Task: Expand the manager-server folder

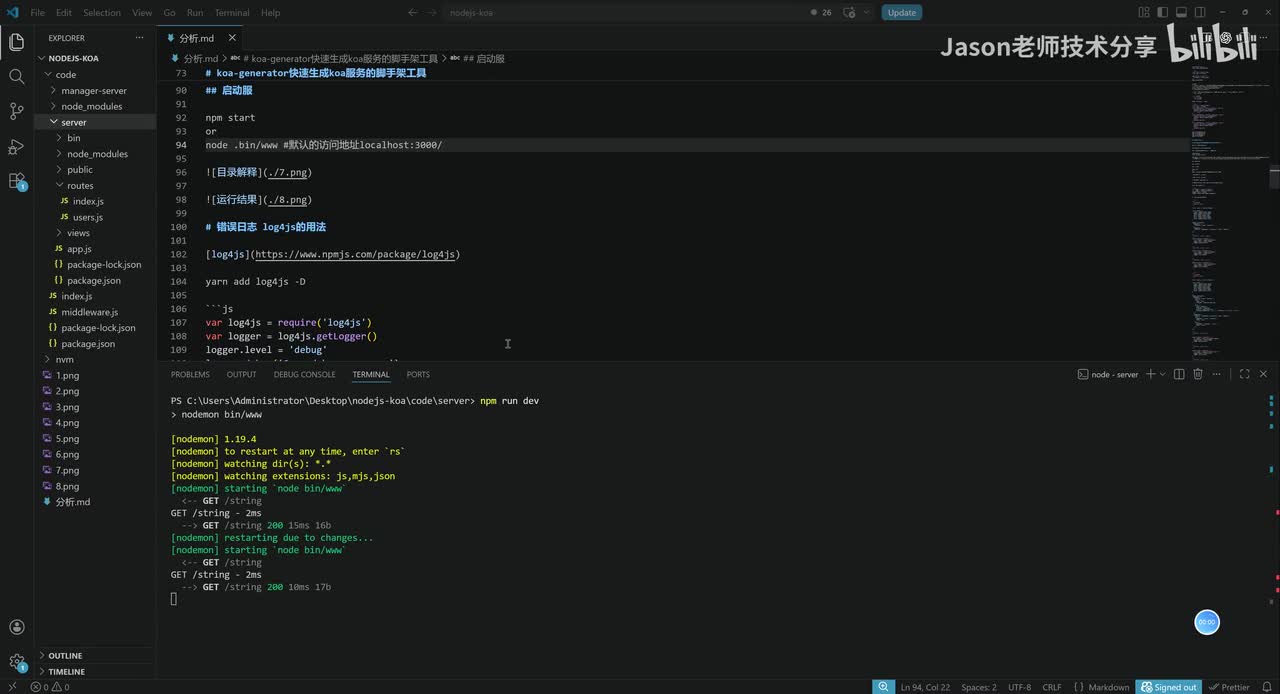Action: [94, 90]
